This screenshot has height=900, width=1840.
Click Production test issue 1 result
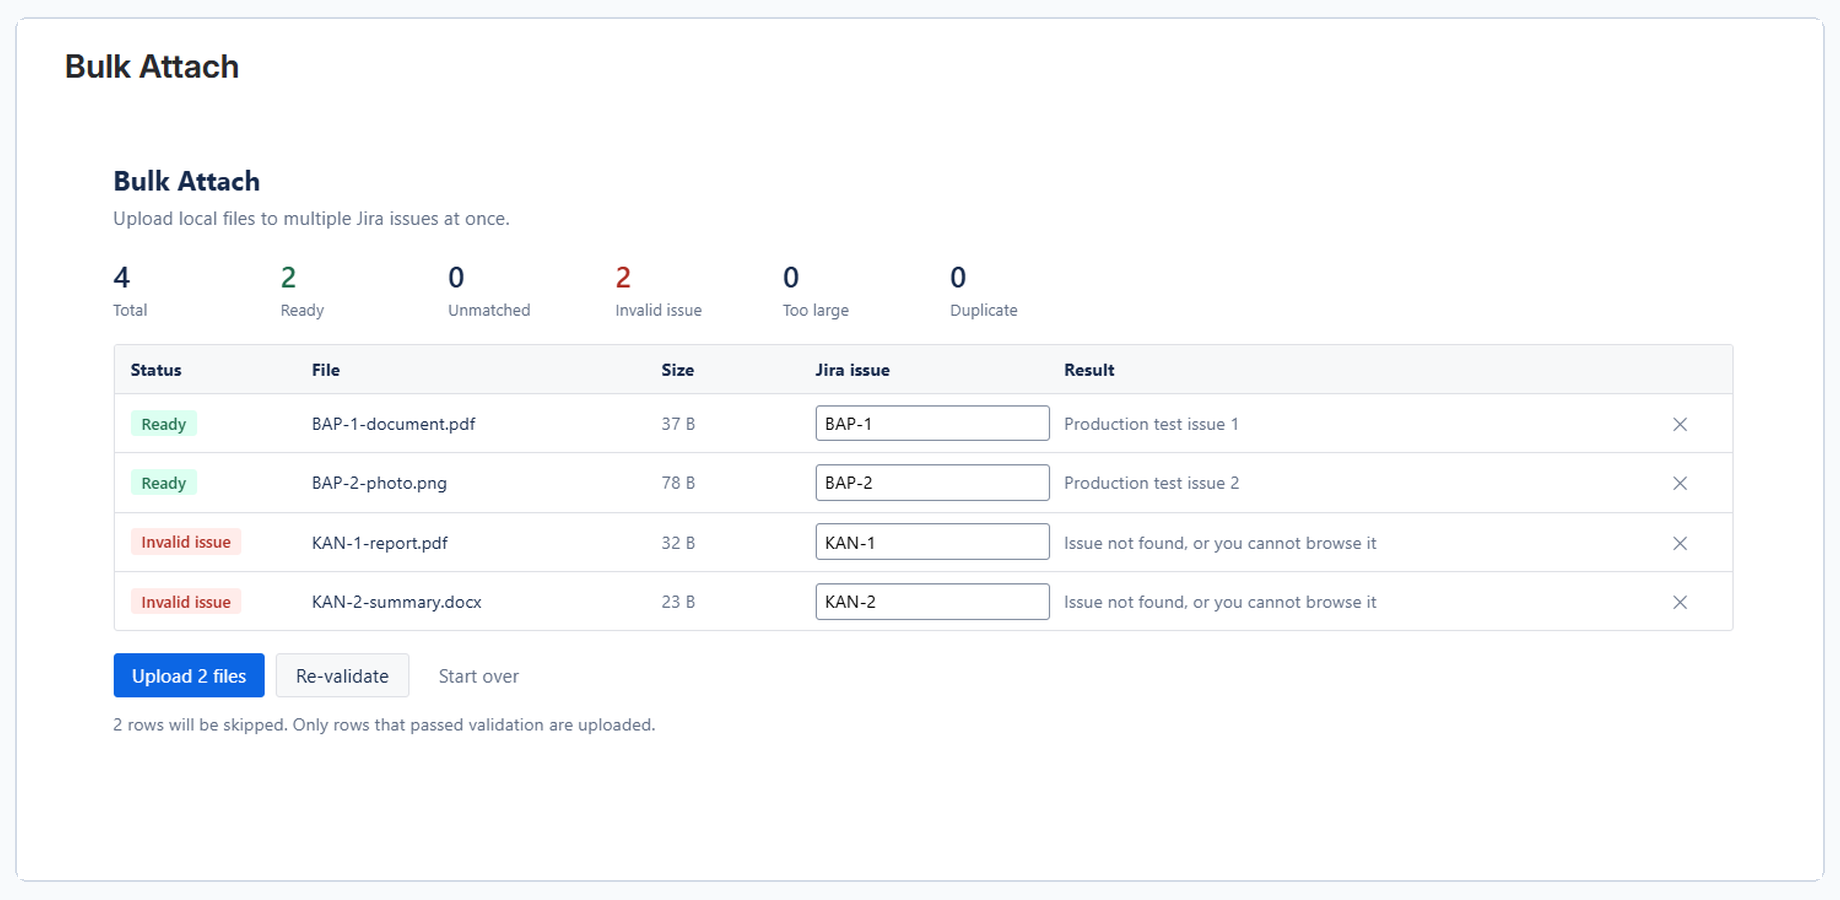pyautogui.click(x=1151, y=424)
